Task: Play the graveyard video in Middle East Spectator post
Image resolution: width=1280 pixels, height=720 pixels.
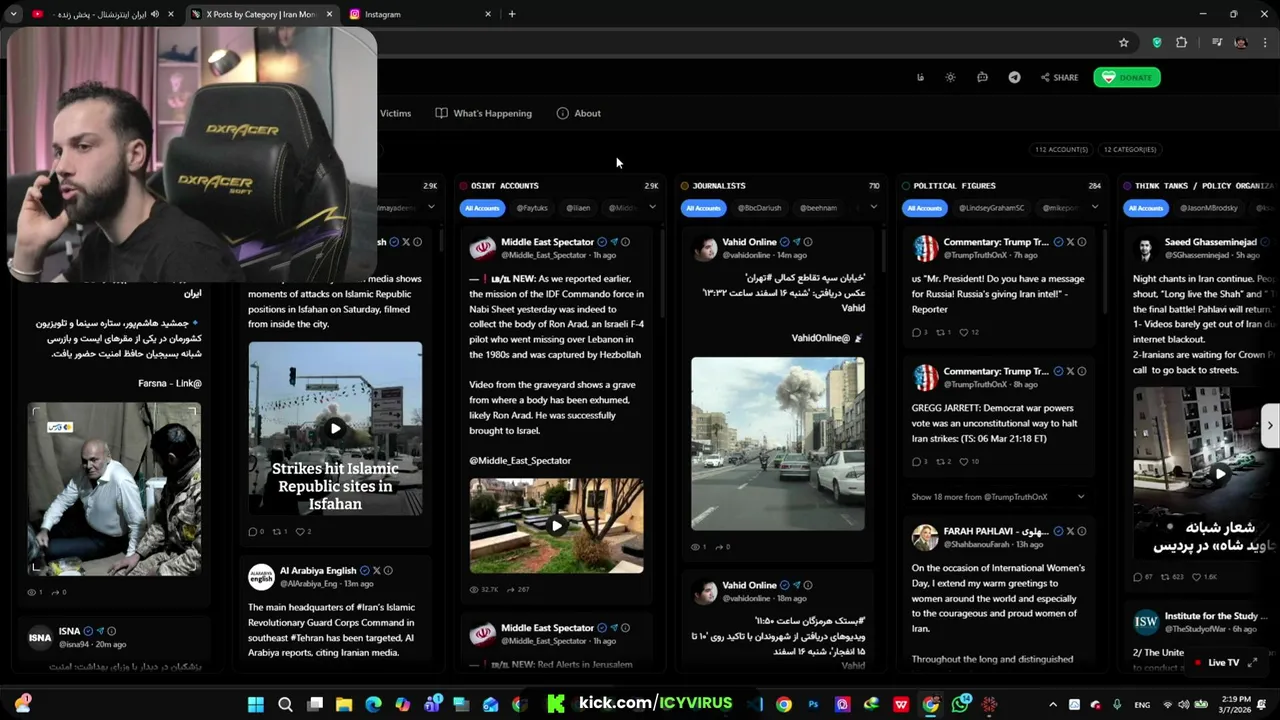Action: click(557, 525)
